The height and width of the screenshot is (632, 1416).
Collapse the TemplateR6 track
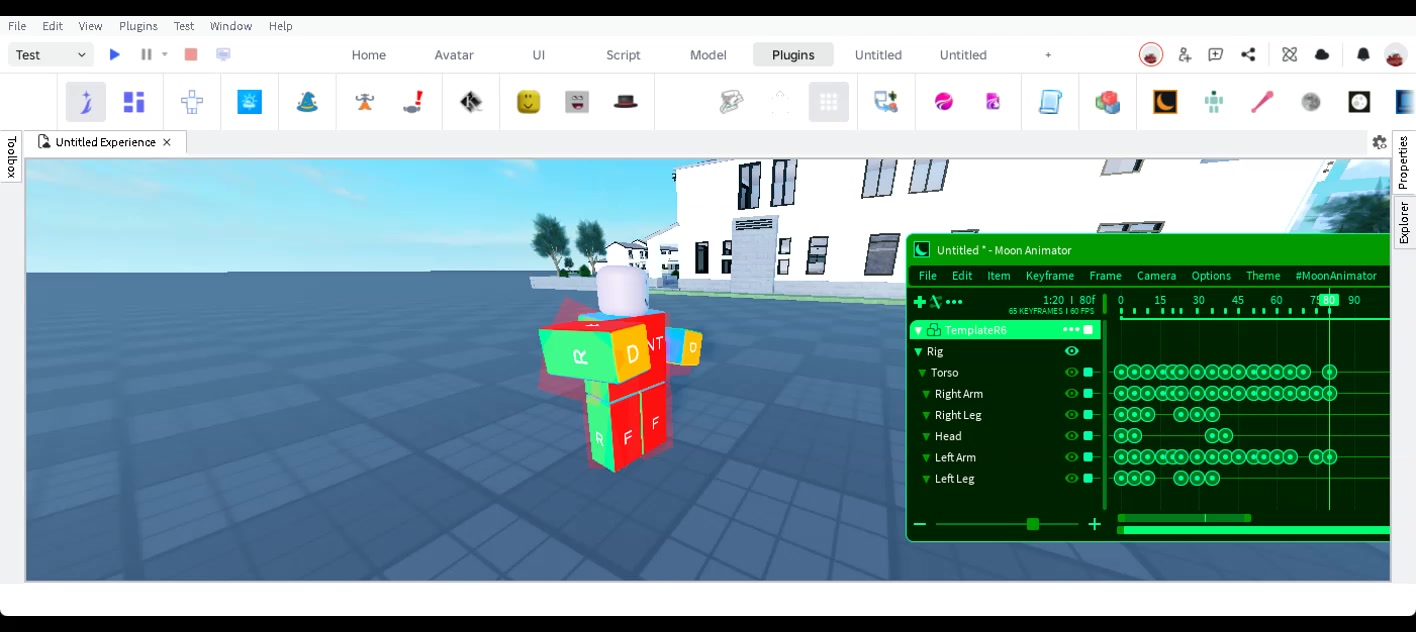[918, 330]
